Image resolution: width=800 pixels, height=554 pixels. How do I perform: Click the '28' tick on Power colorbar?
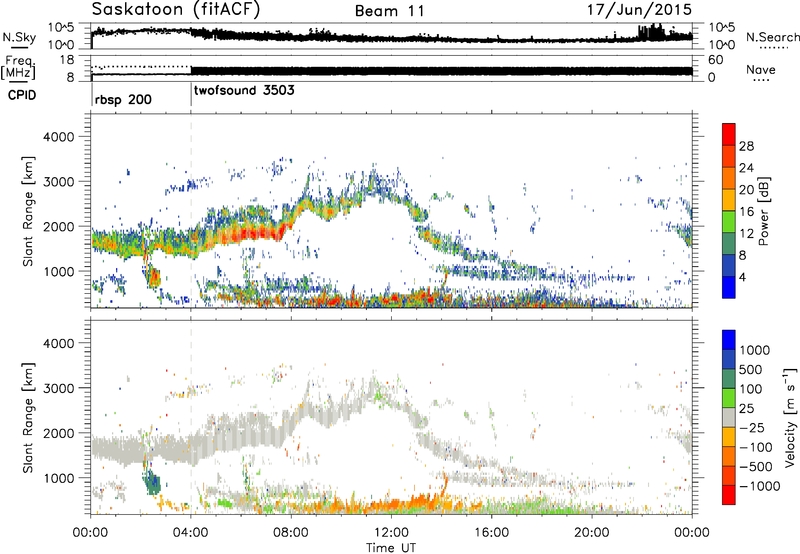[746, 146]
